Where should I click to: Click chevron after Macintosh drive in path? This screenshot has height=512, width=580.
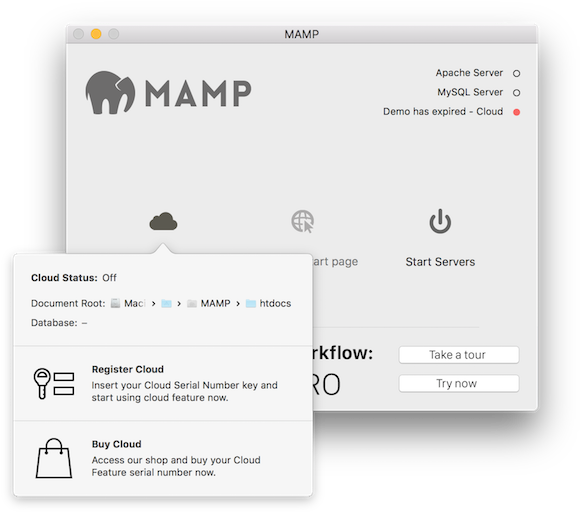click(154, 304)
